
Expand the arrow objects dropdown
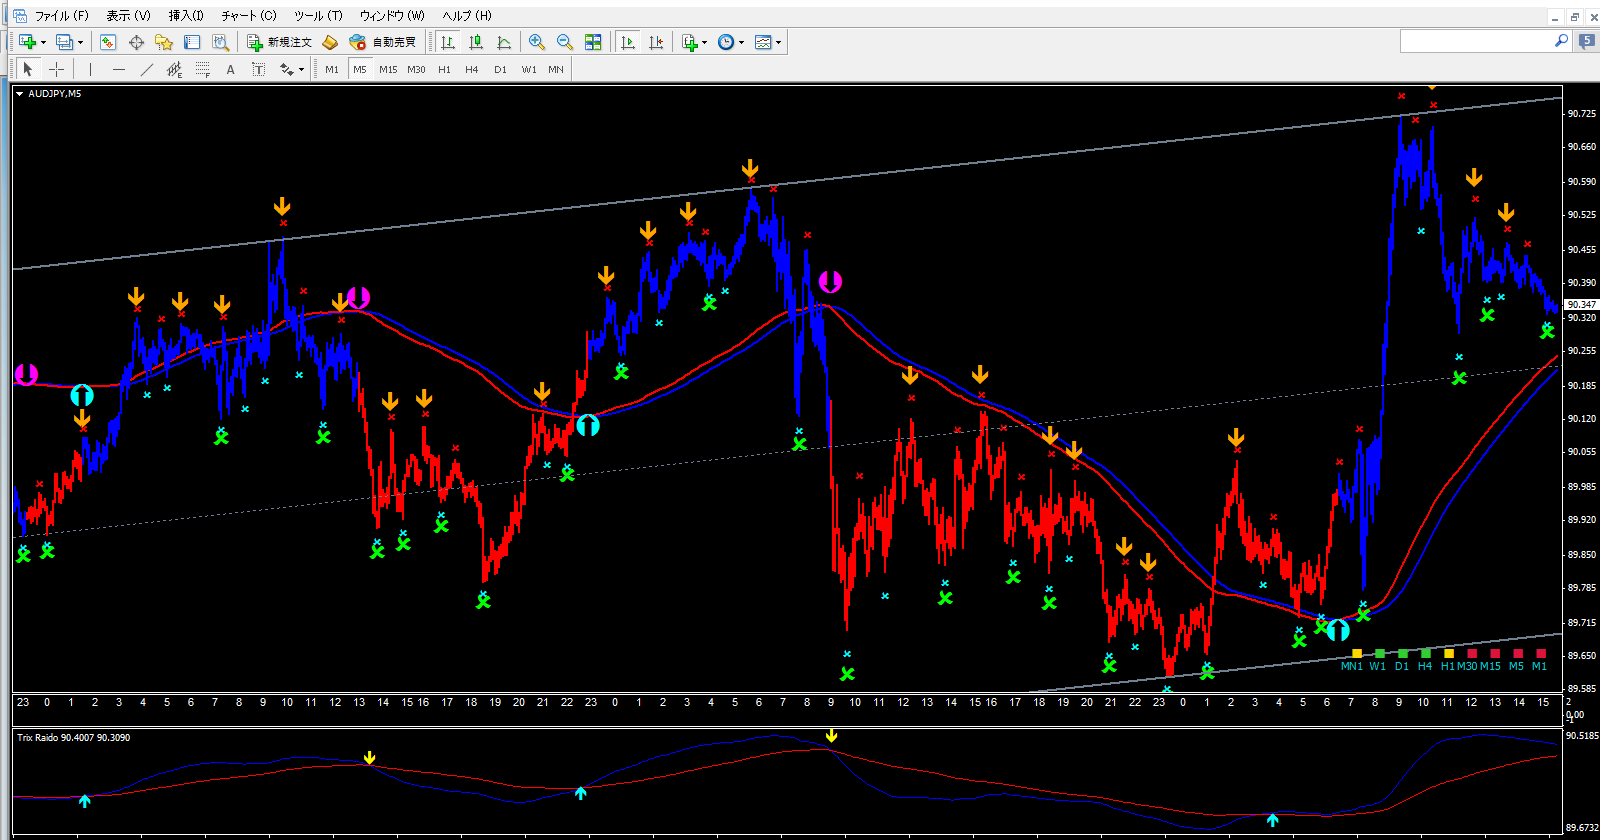301,70
